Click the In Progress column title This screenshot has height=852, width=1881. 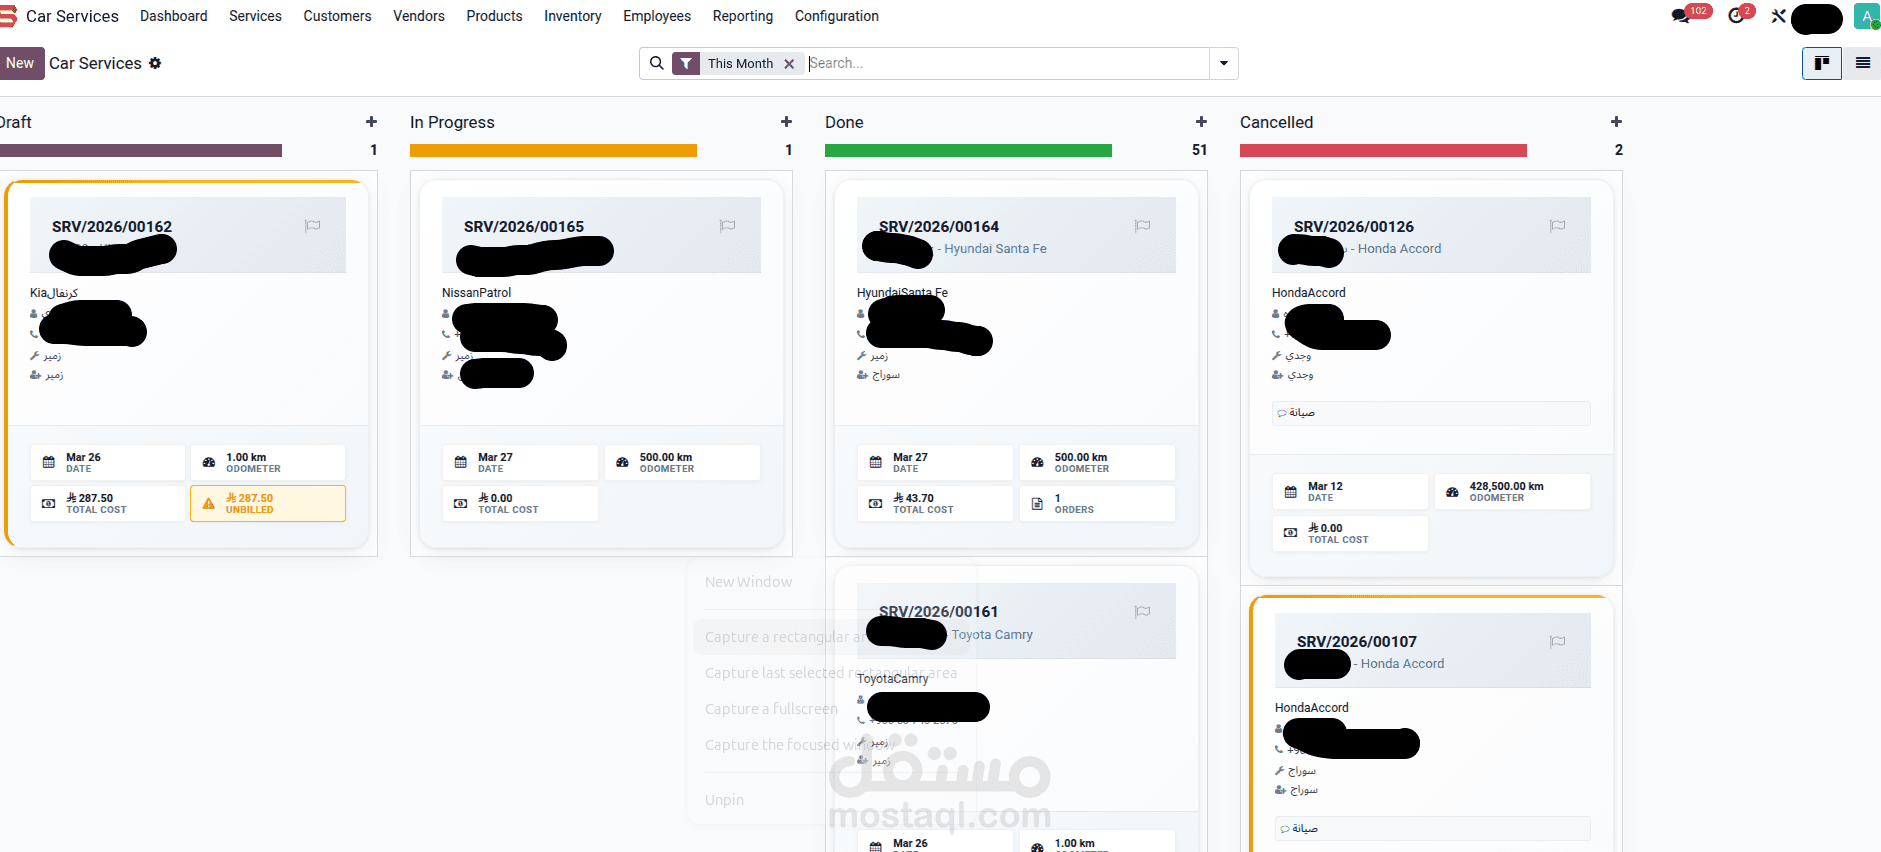coord(452,122)
